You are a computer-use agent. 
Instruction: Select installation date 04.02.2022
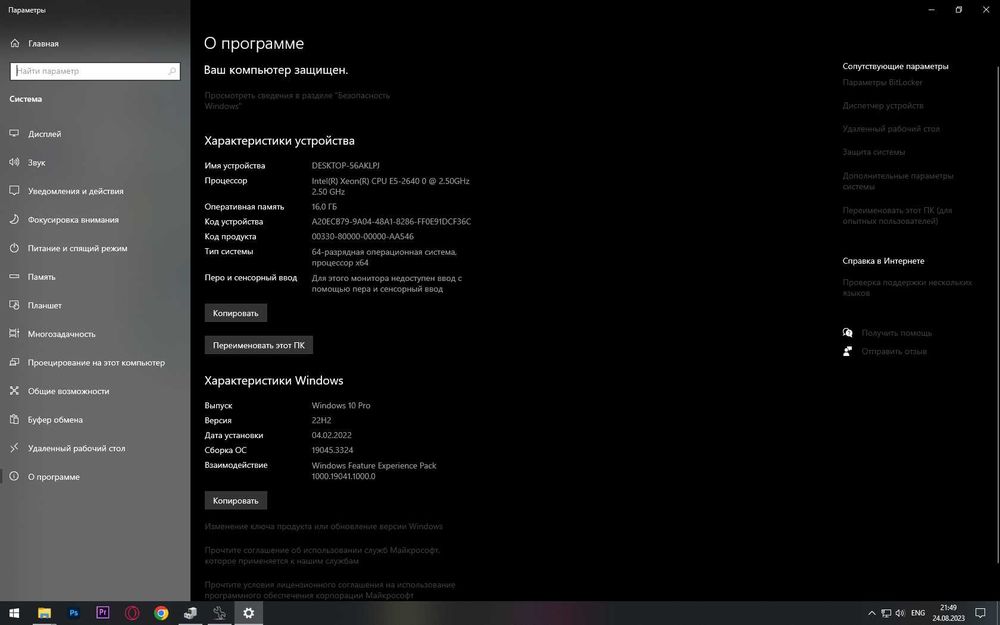332,436
